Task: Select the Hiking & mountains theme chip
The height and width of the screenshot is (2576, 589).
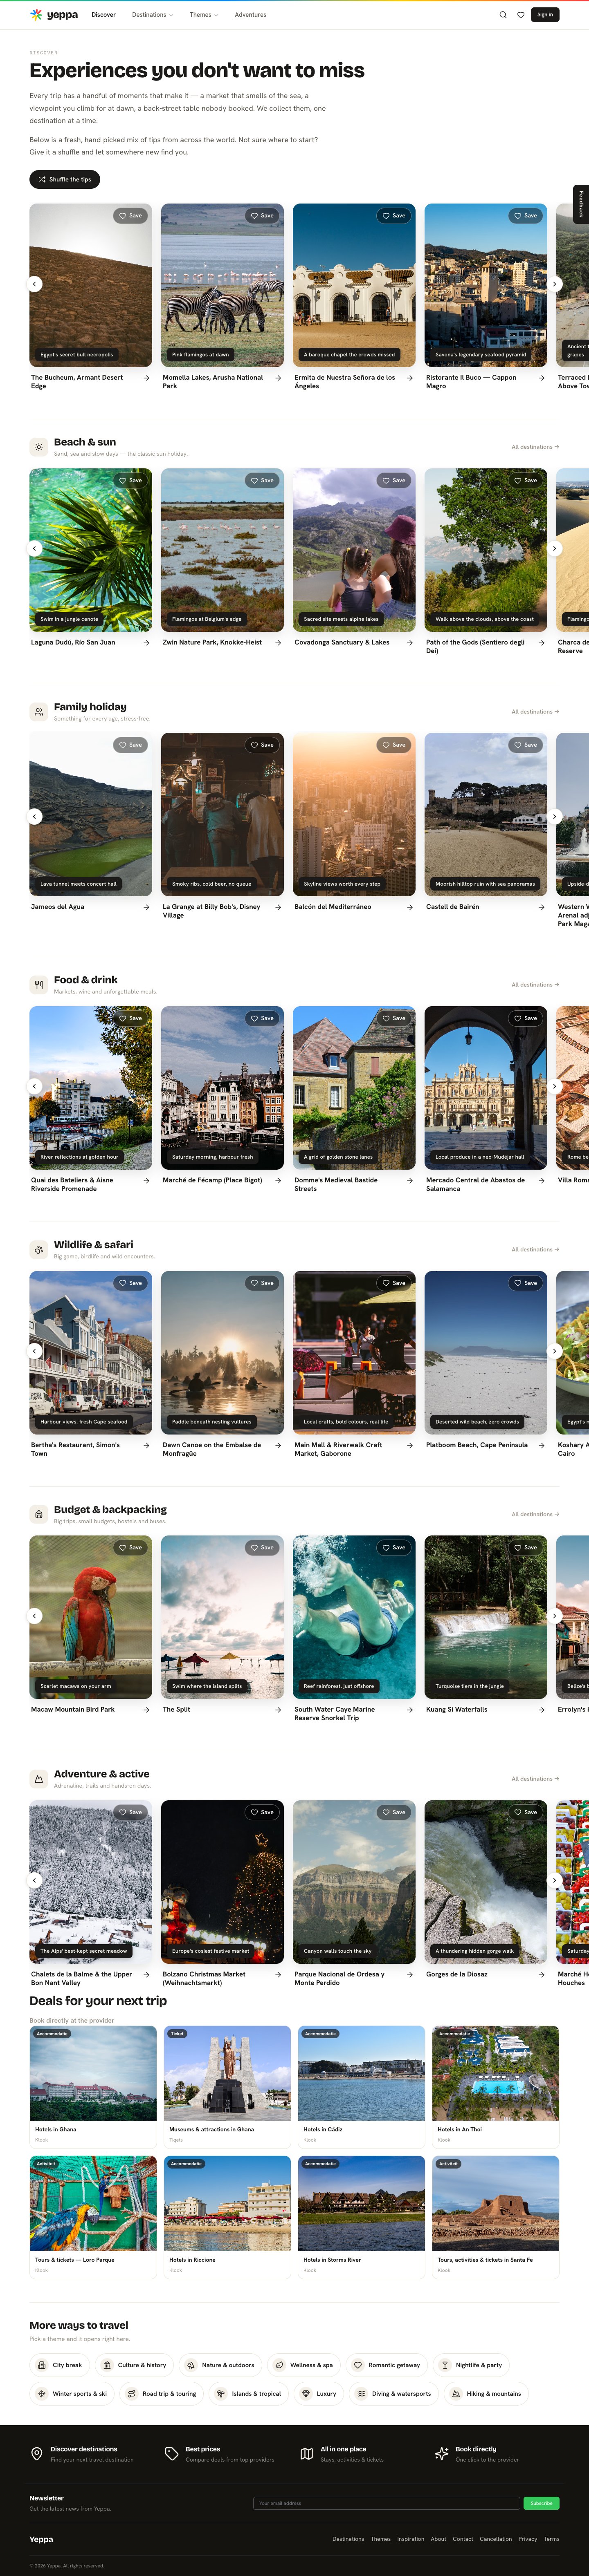Action: click(x=485, y=2394)
